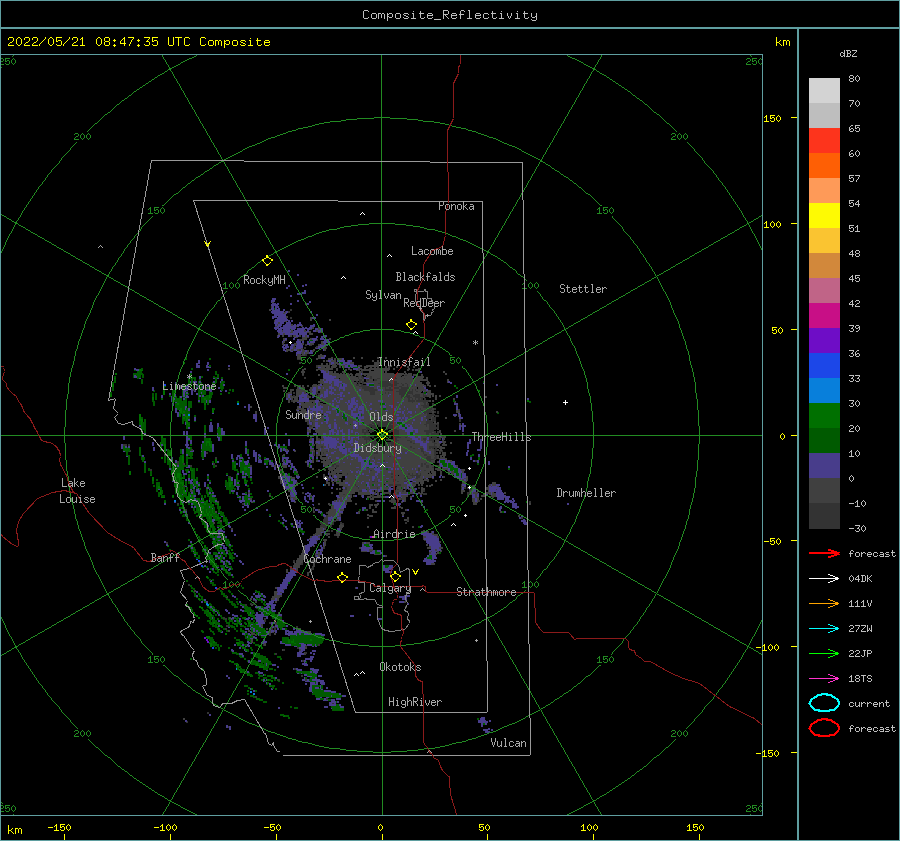The width and height of the screenshot is (900, 841).
Task: Click the Okotoks city label
Action: click(x=401, y=666)
